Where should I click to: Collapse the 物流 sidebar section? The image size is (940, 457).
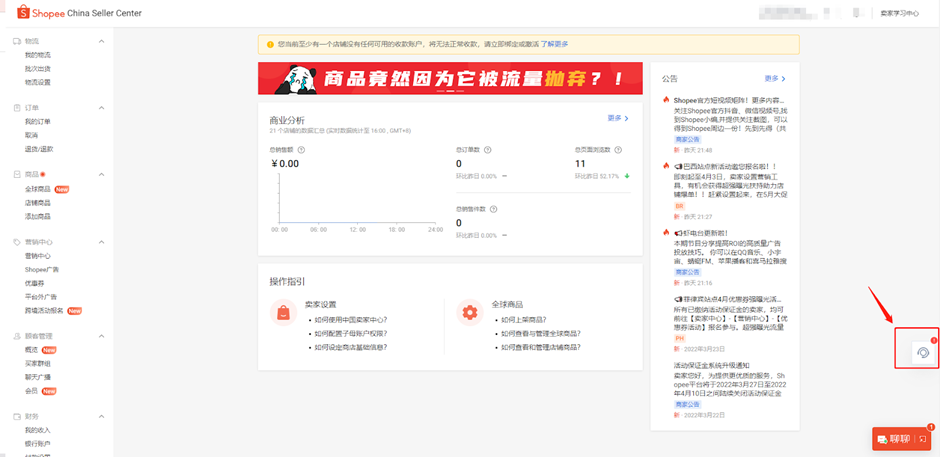[101, 41]
